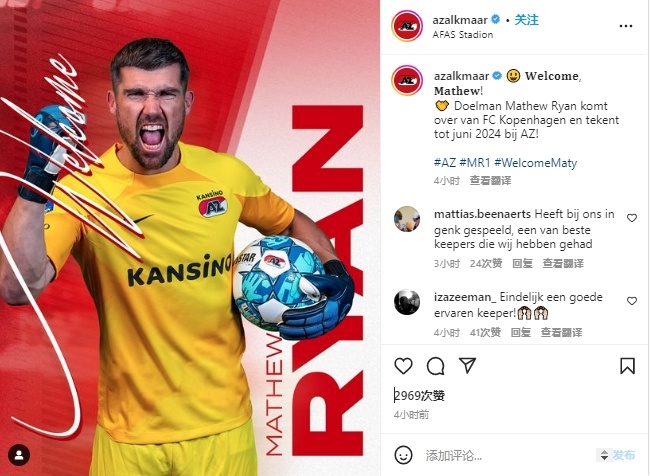Click the stepper arrows beside 发布
Image resolution: width=650 pixels, height=476 pixels.
(604, 455)
